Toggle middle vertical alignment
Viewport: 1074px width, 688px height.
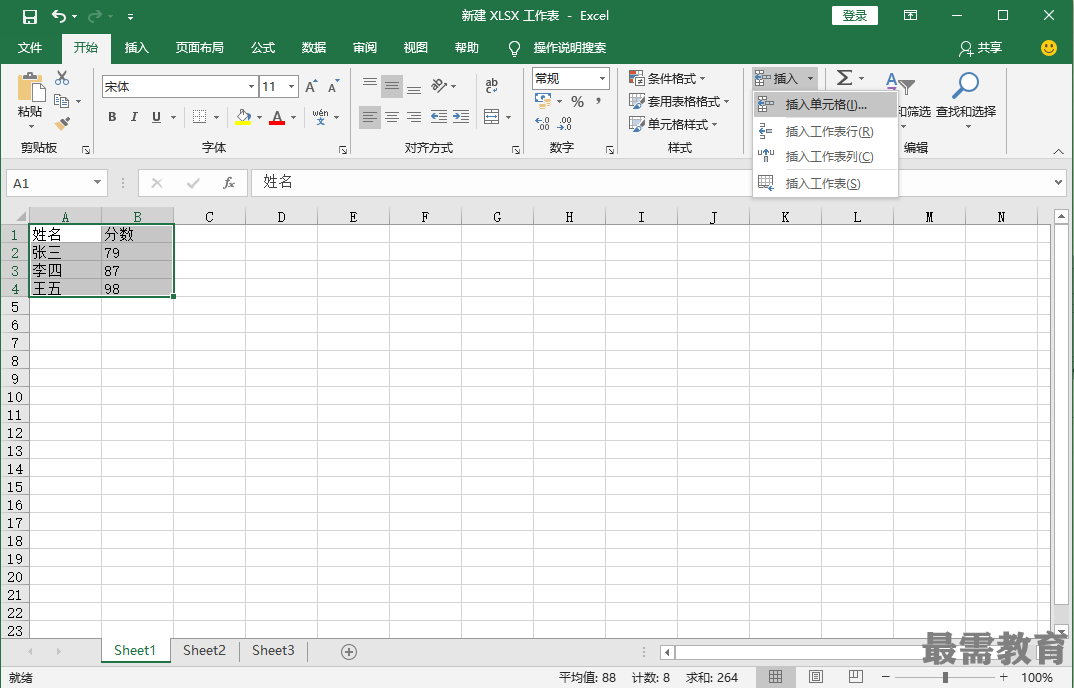pos(392,86)
